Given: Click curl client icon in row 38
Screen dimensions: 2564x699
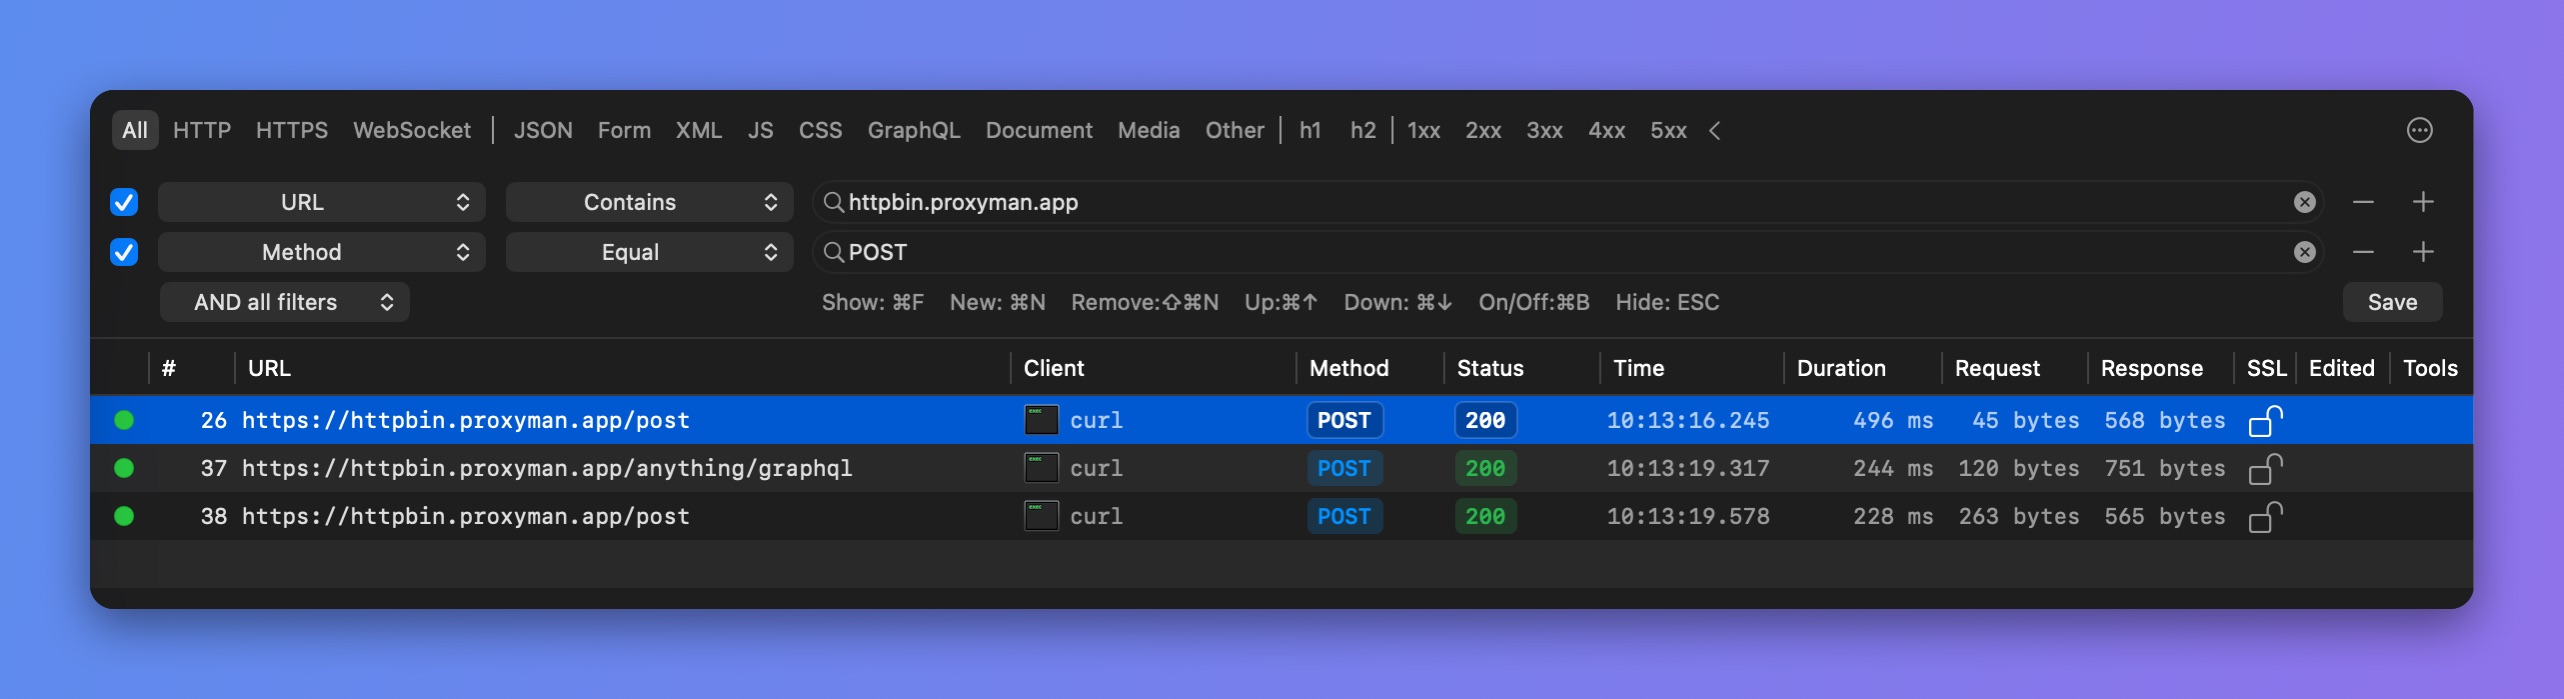Looking at the screenshot, I should pos(1041,516).
